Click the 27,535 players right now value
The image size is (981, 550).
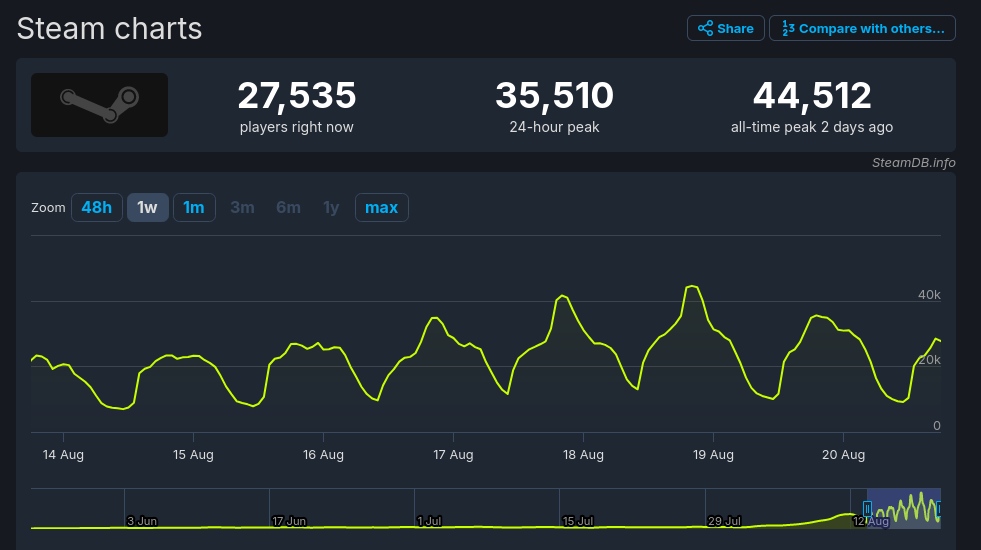click(x=297, y=95)
